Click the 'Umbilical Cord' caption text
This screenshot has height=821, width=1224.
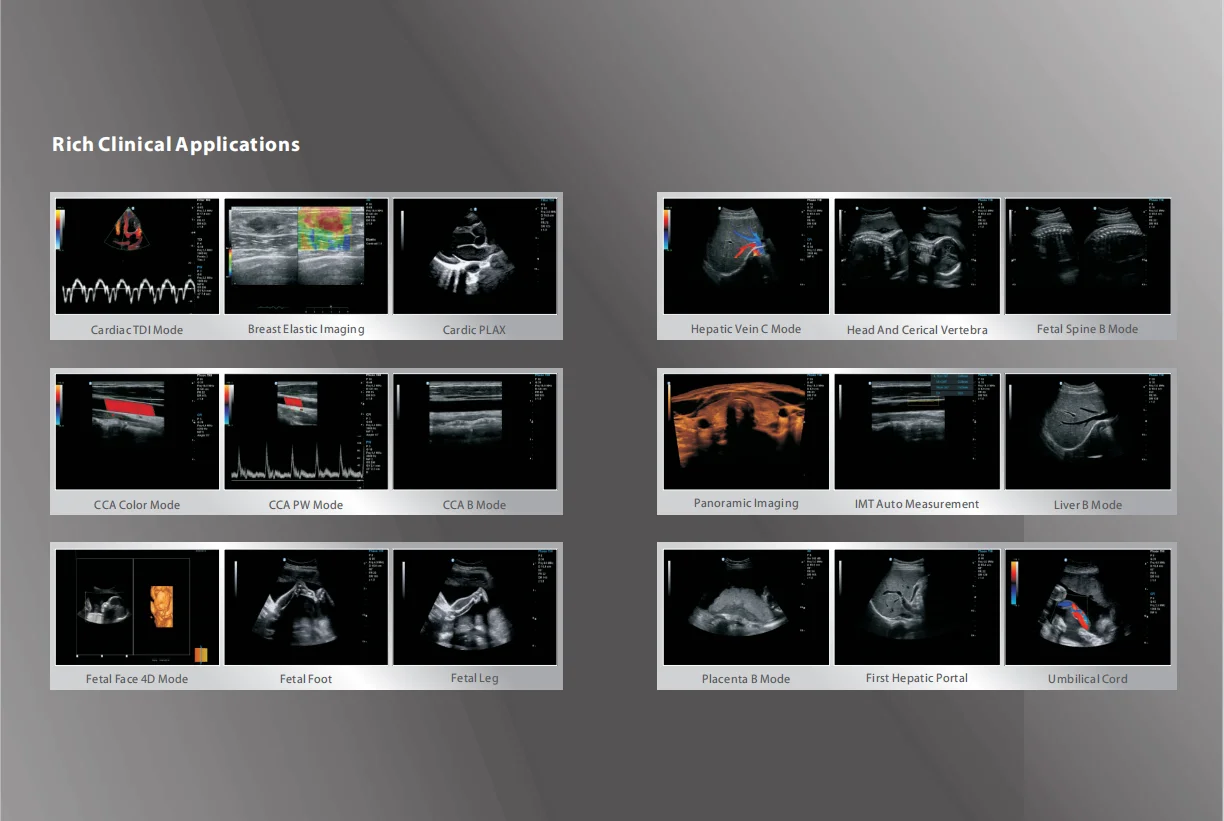[x=1088, y=679]
